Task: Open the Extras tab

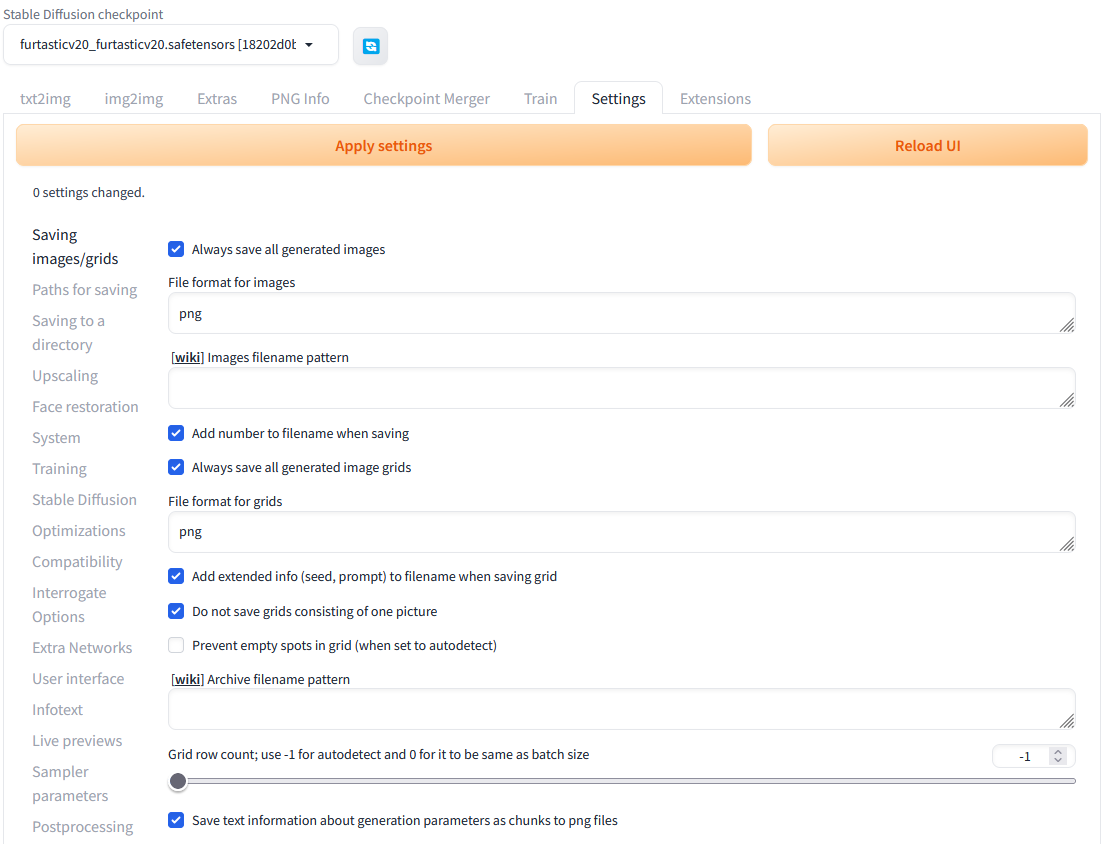Action: (x=217, y=99)
